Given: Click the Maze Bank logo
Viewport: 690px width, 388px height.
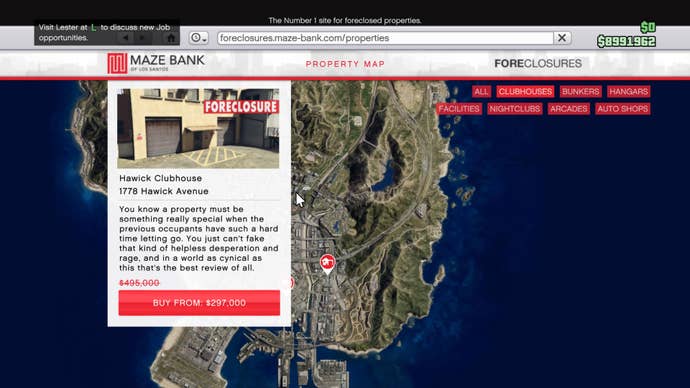Looking at the screenshot, I should (x=156, y=63).
